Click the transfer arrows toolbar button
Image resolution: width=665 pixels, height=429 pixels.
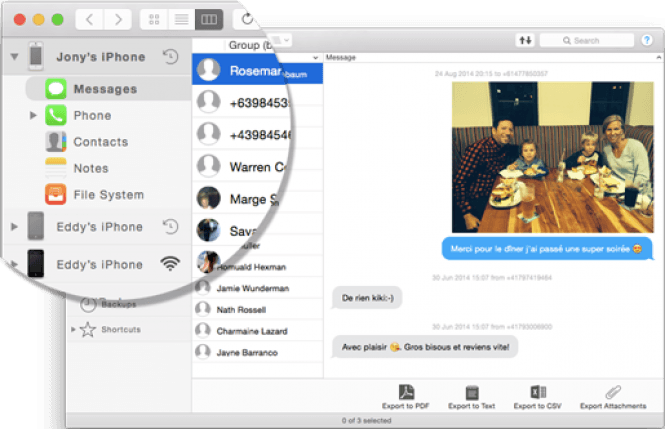click(525, 40)
